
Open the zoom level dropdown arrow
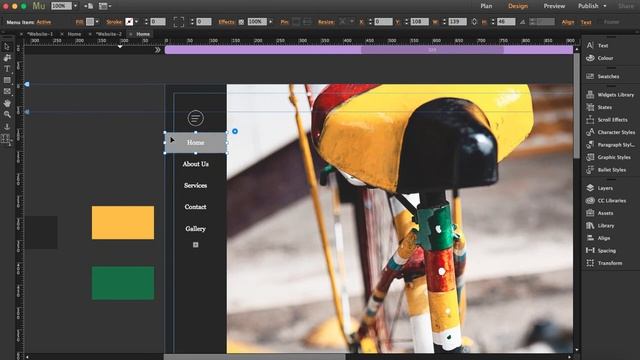tap(75, 6)
